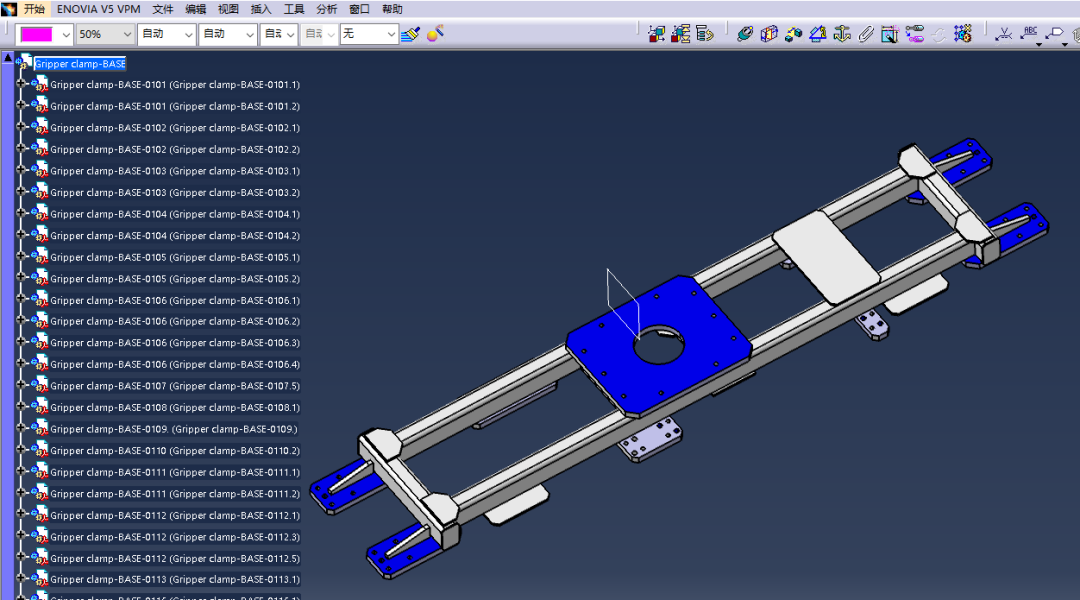Open the 工具 menu
This screenshot has height=600, width=1080.
tap(294, 9)
